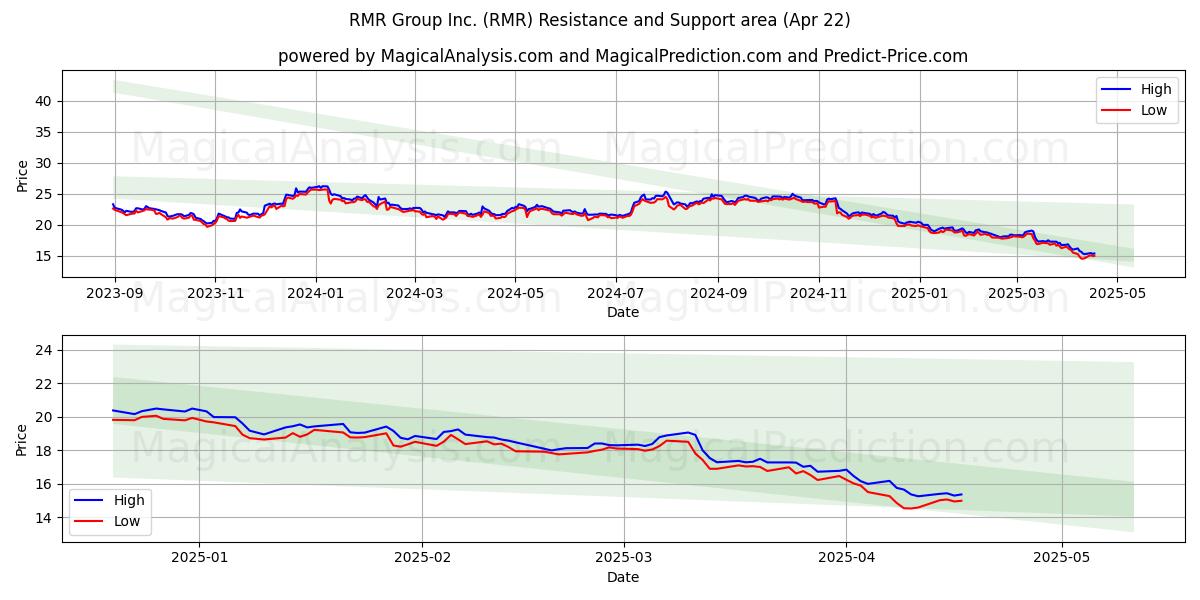Click the bottom chart 'Date' axis label
Image resolution: width=1200 pixels, height=600 pixels.
pyautogui.click(x=623, y=577)
